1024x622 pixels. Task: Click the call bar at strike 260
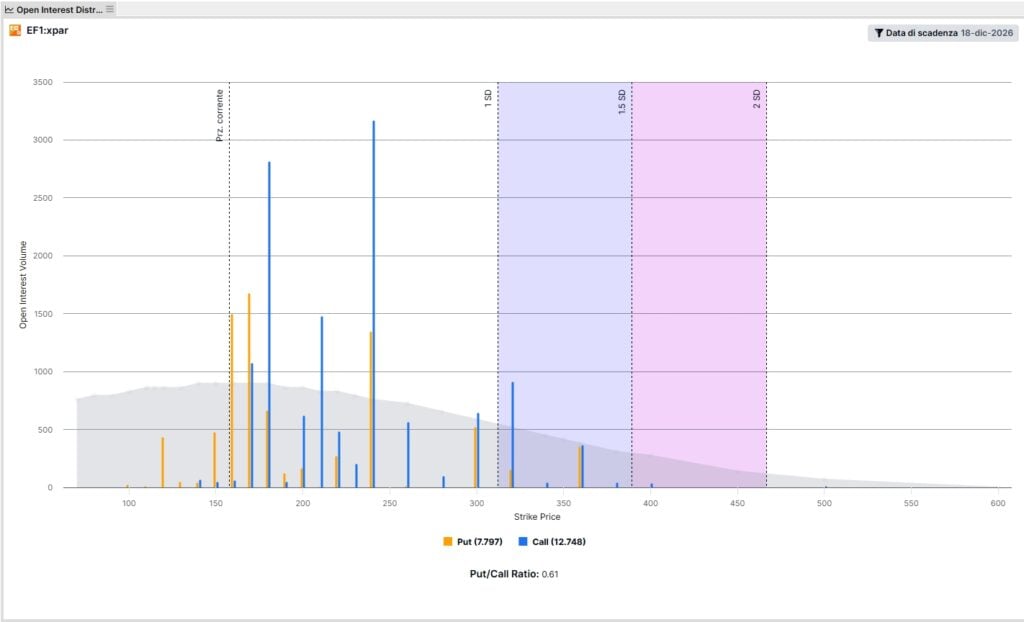[408, 455]
